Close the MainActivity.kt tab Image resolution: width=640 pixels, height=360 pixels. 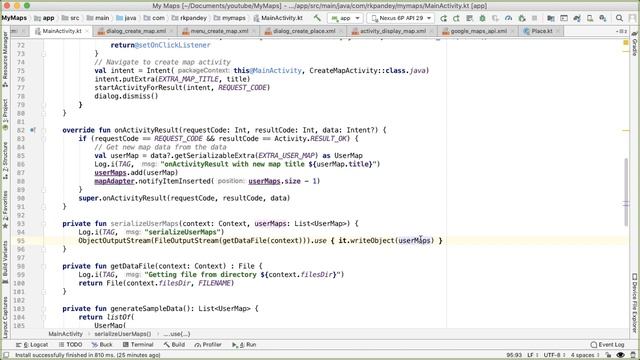tap(87, 31)
